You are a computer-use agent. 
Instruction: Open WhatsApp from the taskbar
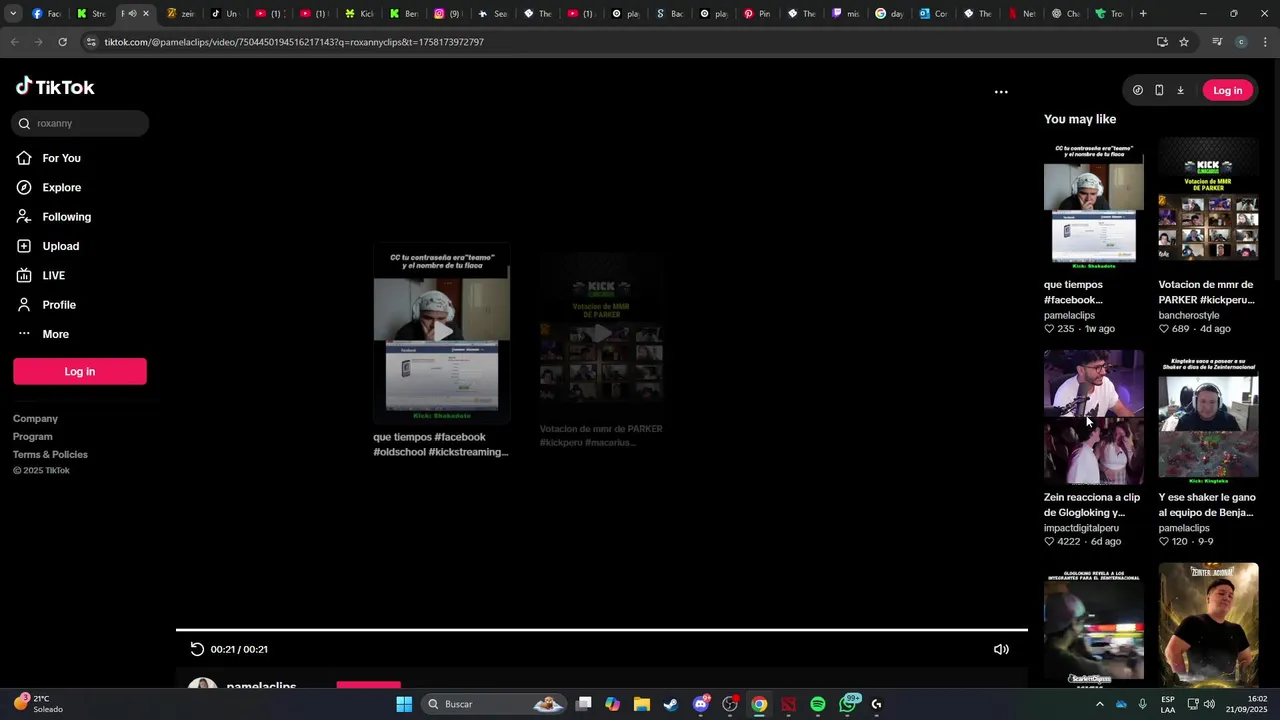848,704
